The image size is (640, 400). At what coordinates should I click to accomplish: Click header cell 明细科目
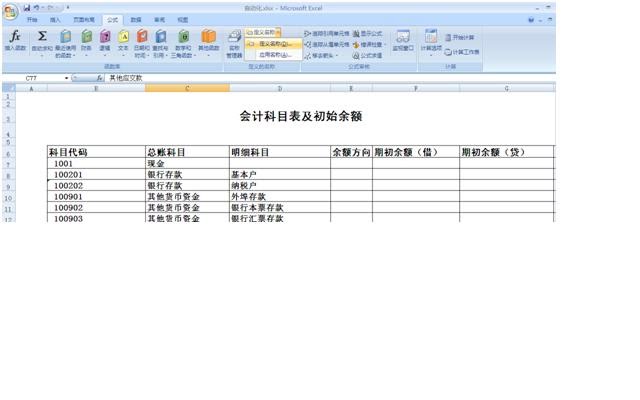coord(280,152)
